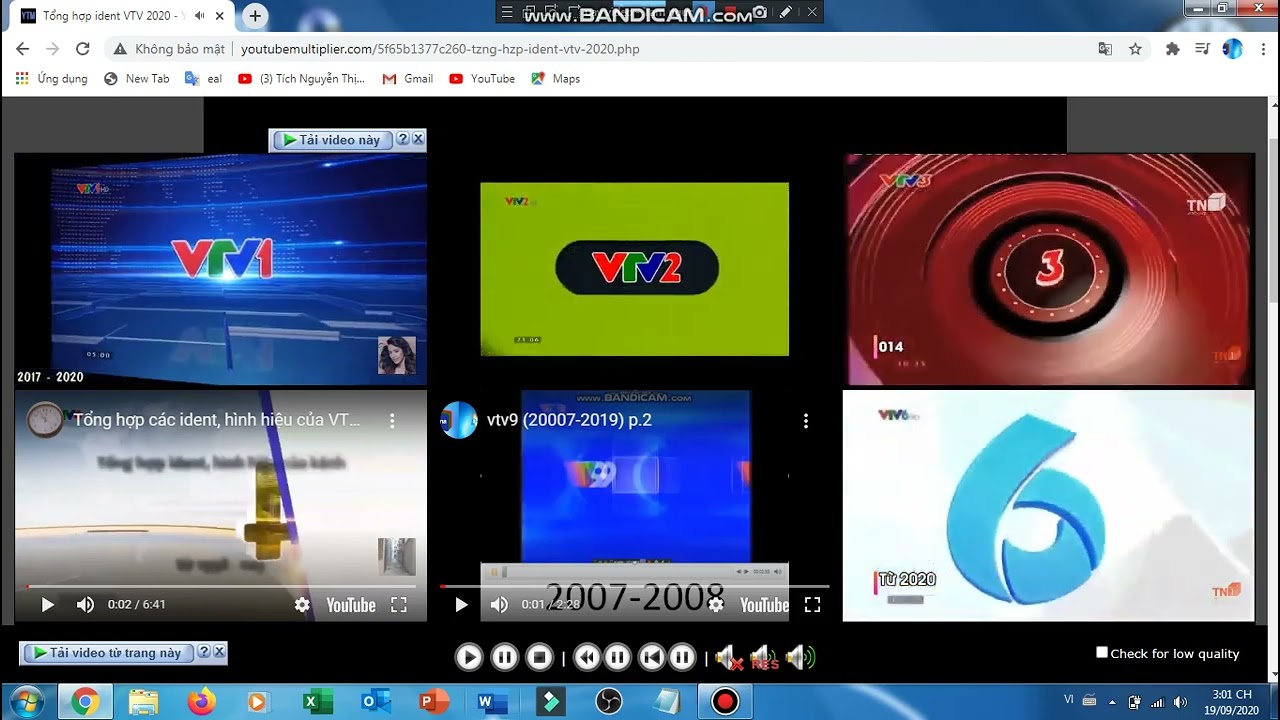This screenshot has width=1280, height=720.
Task: Enter fullscreen on the vtv9 video player
Action: [812, 604]
